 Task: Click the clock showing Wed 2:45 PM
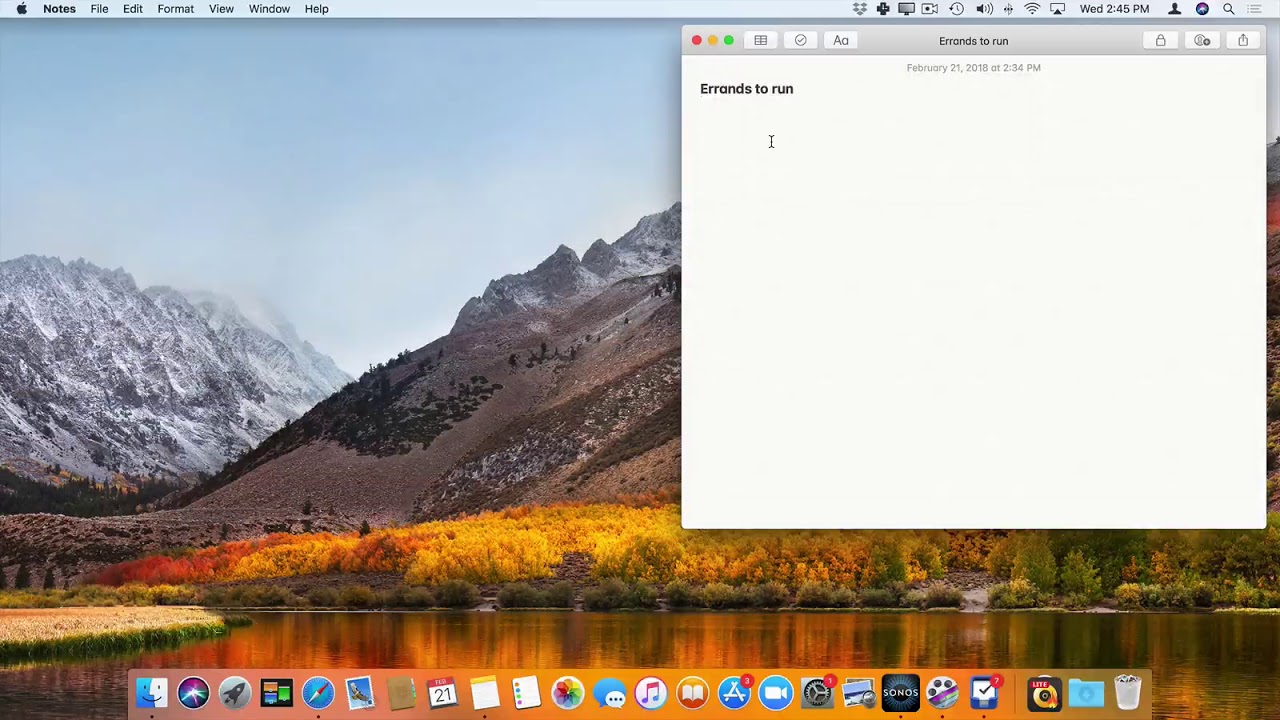point(1114,9)
